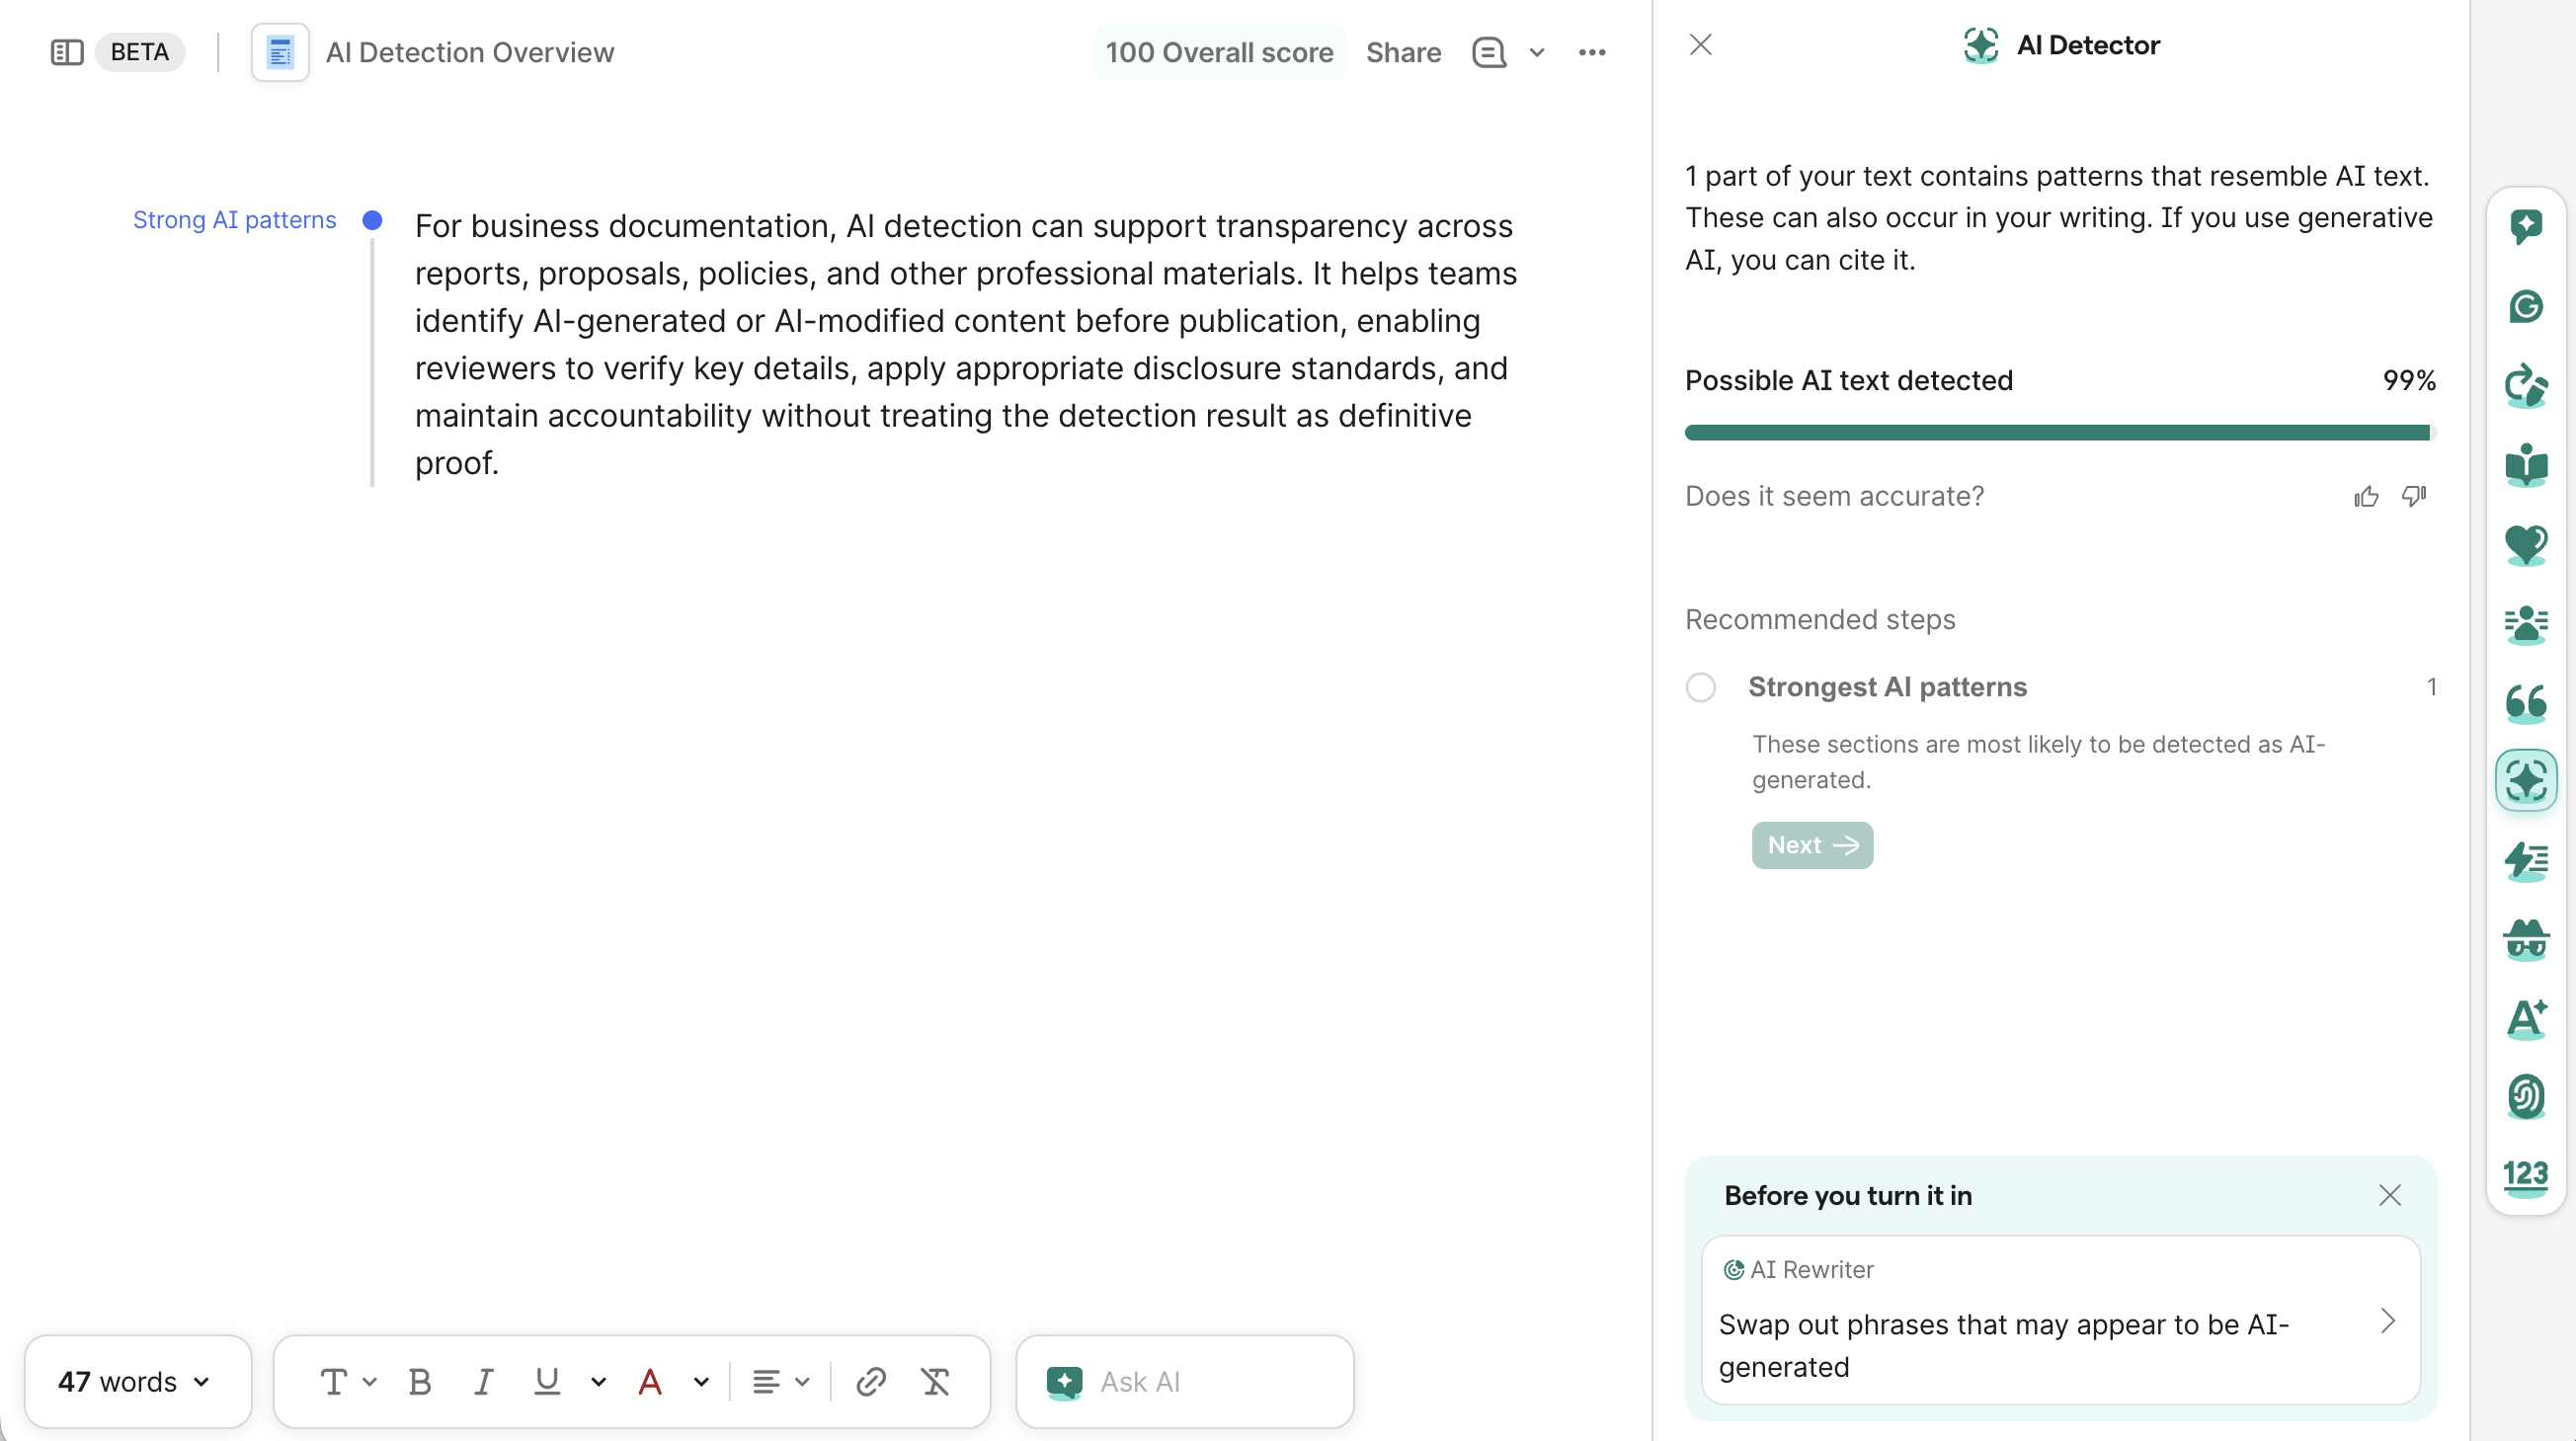Open the fingerprint authorship sidebar icon
Screen dimensions: 2576x1441
2526,1097
